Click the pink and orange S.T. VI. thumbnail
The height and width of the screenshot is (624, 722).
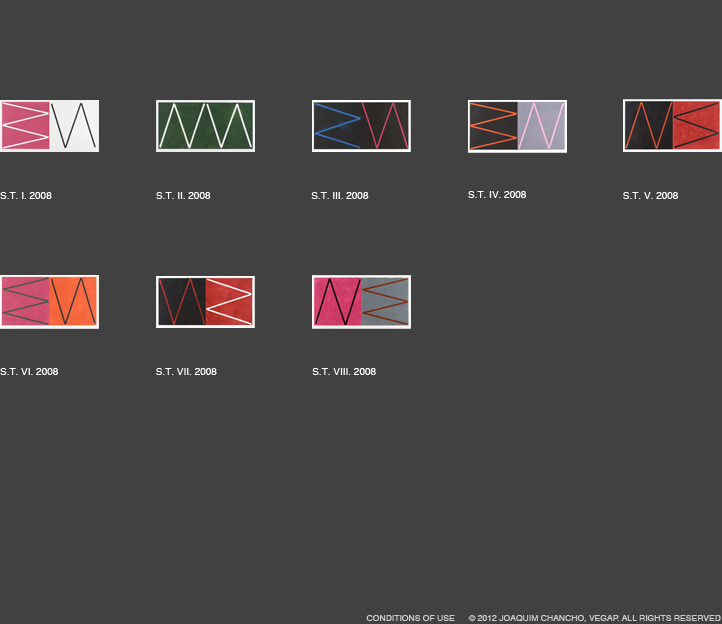click(49, 302)
